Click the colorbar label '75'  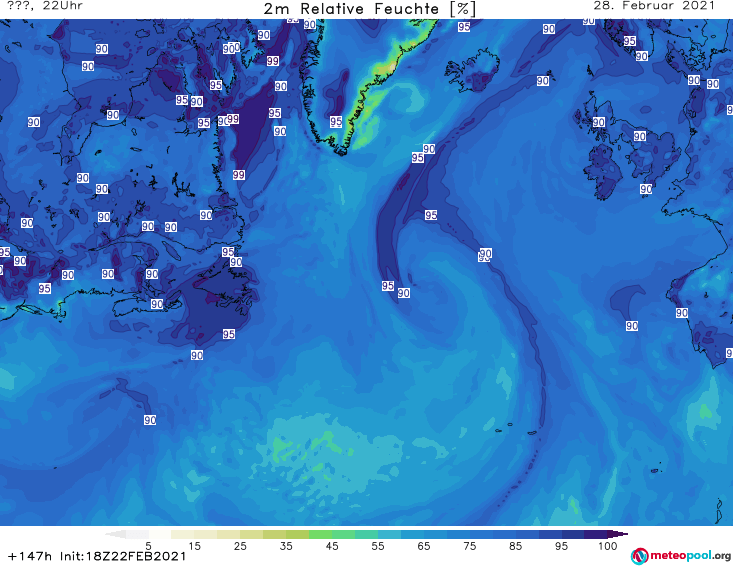469,545
